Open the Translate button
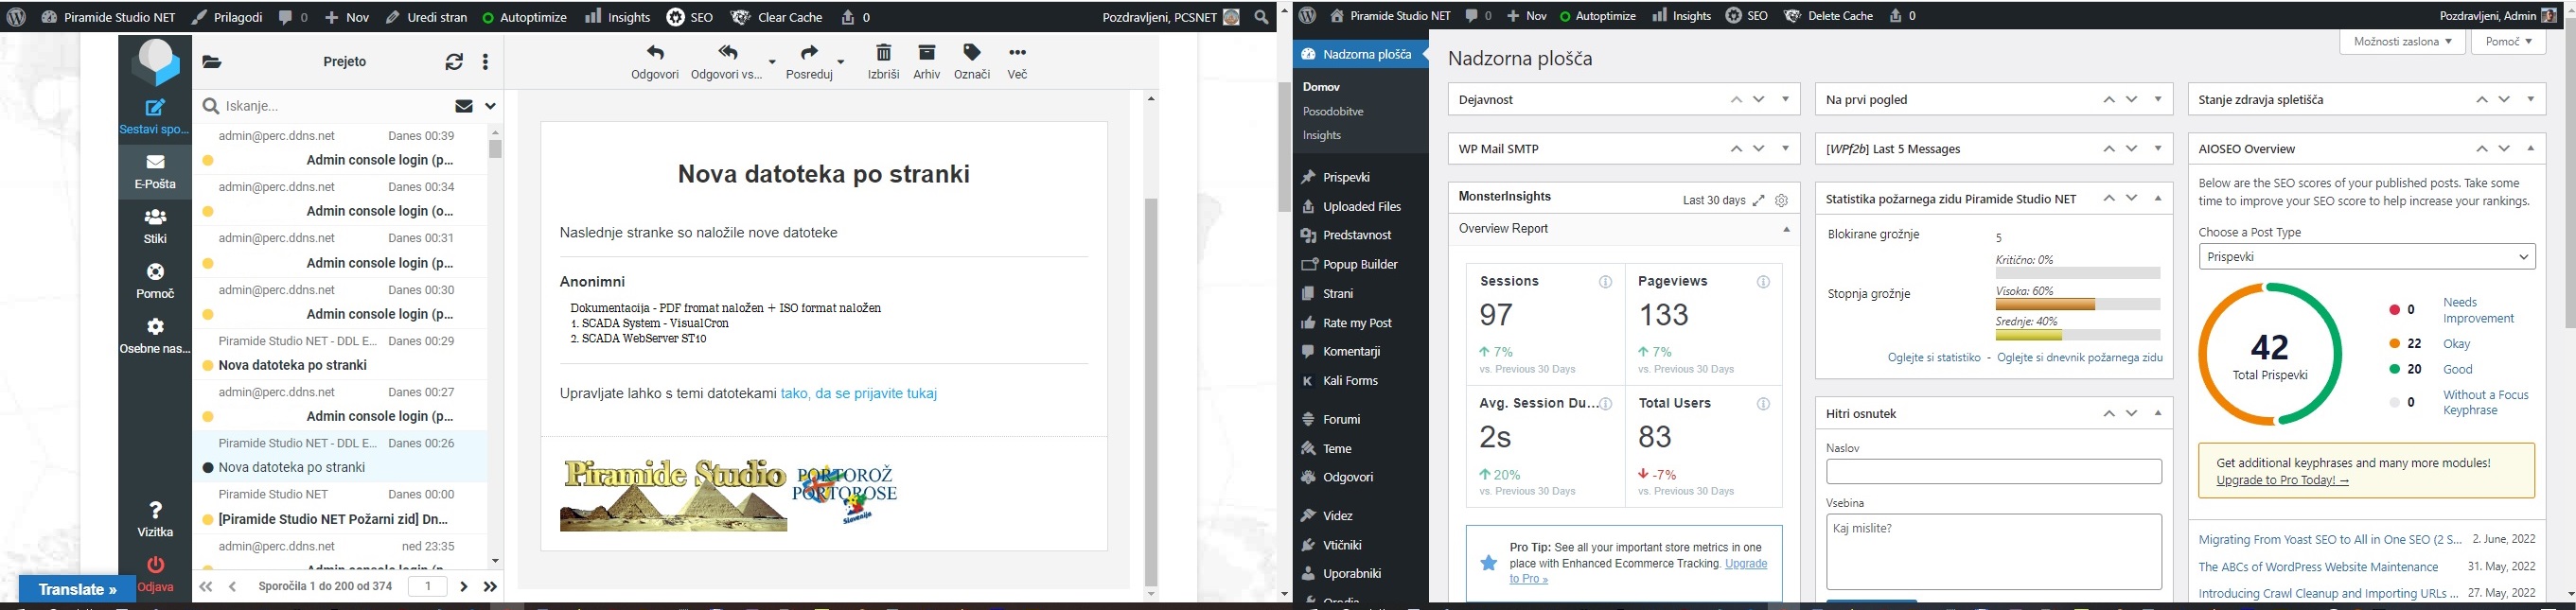 (76, 589)
